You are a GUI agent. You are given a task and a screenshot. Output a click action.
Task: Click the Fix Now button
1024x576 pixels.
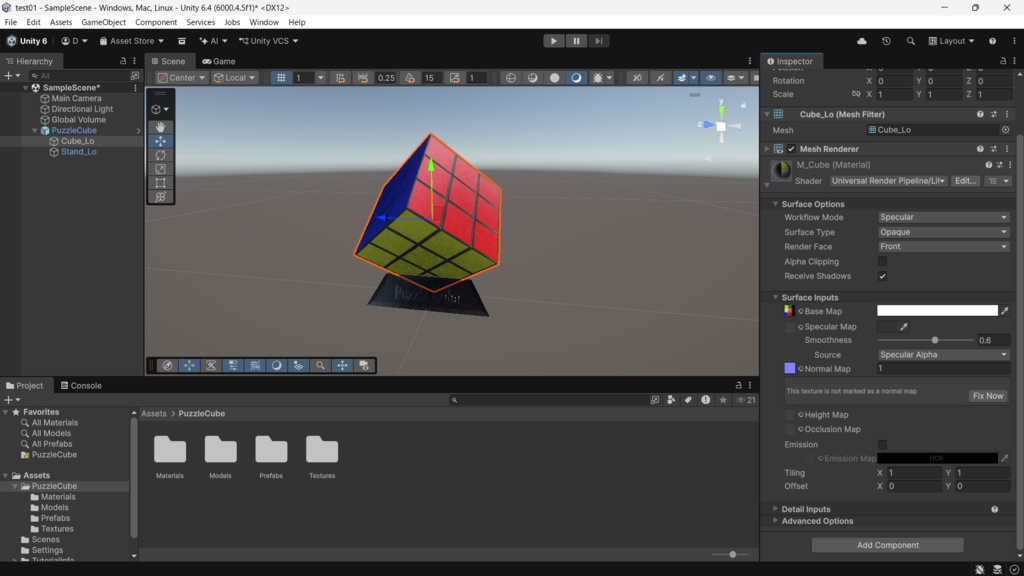(987, 396)
